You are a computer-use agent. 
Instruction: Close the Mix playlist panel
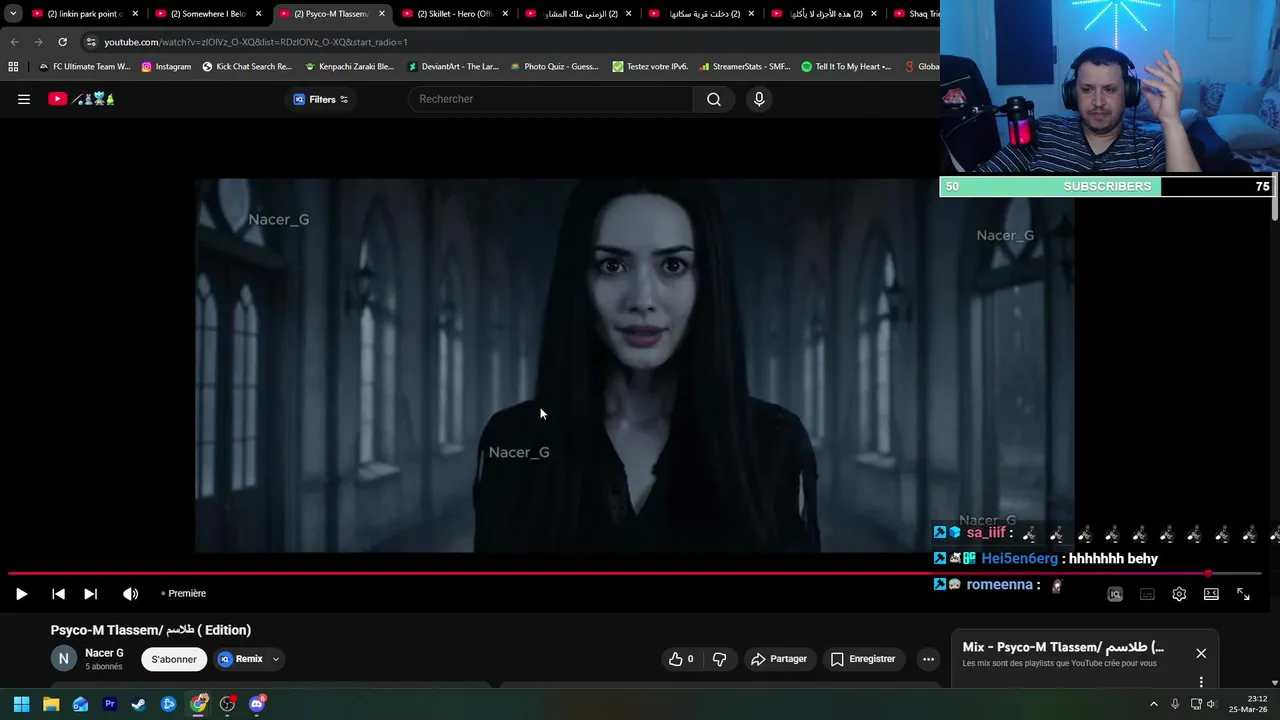(x=1201, y=653)
